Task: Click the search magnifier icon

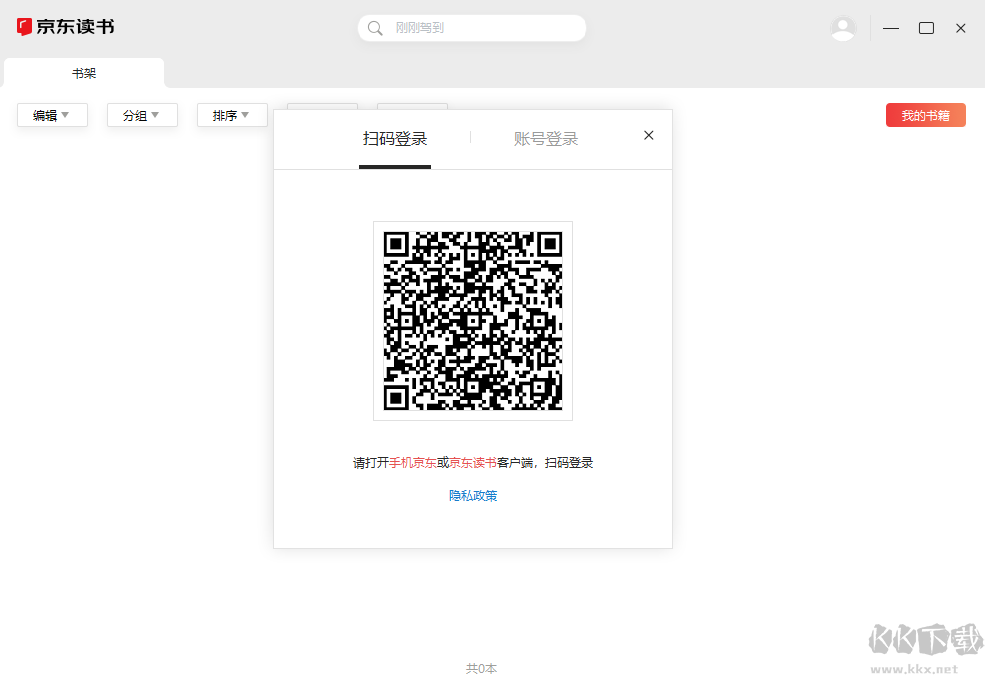Action: pos(375,28)
